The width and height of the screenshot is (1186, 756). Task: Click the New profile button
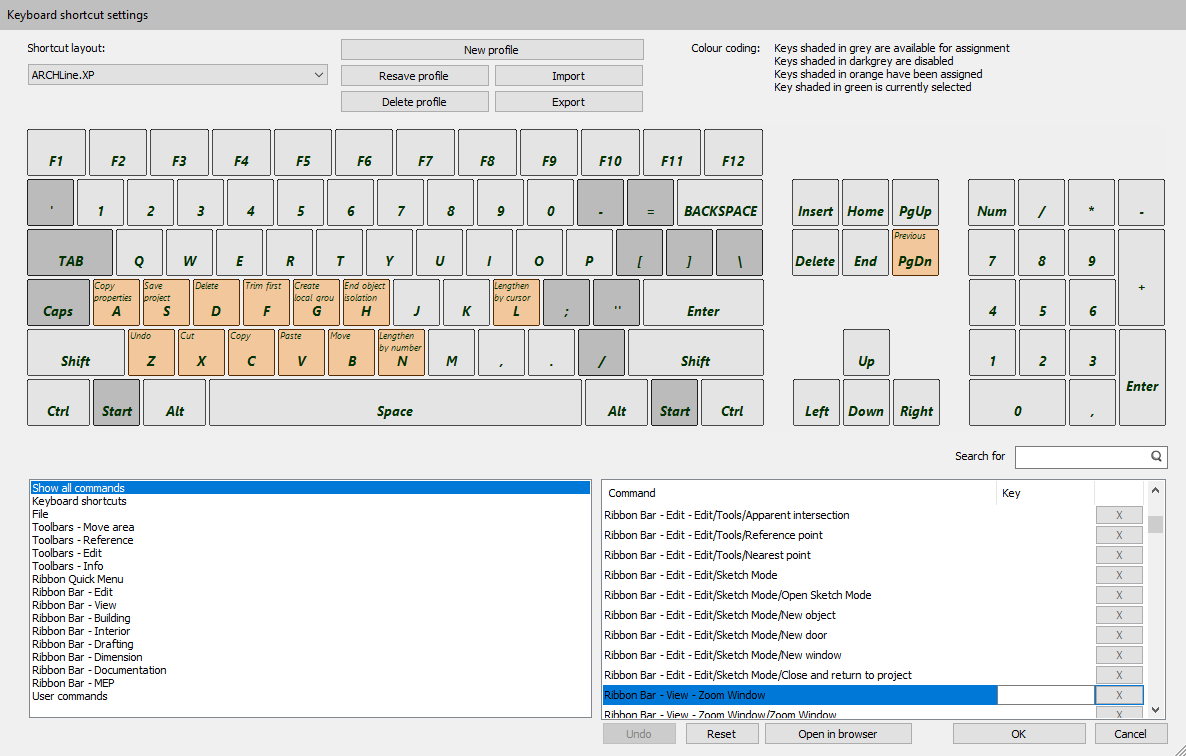(x=492, y=50)
